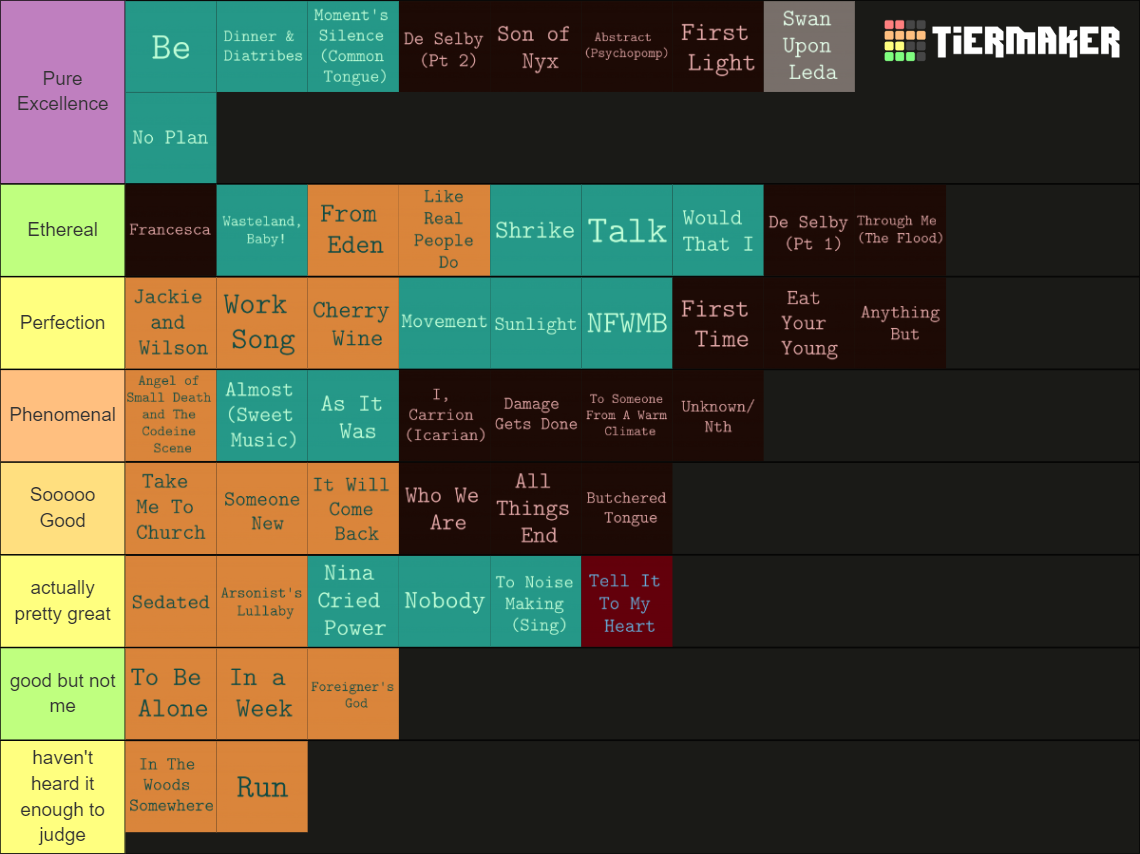Click the 'Talk' song tile
The image size is (1140, 854).
coord(627,230)
